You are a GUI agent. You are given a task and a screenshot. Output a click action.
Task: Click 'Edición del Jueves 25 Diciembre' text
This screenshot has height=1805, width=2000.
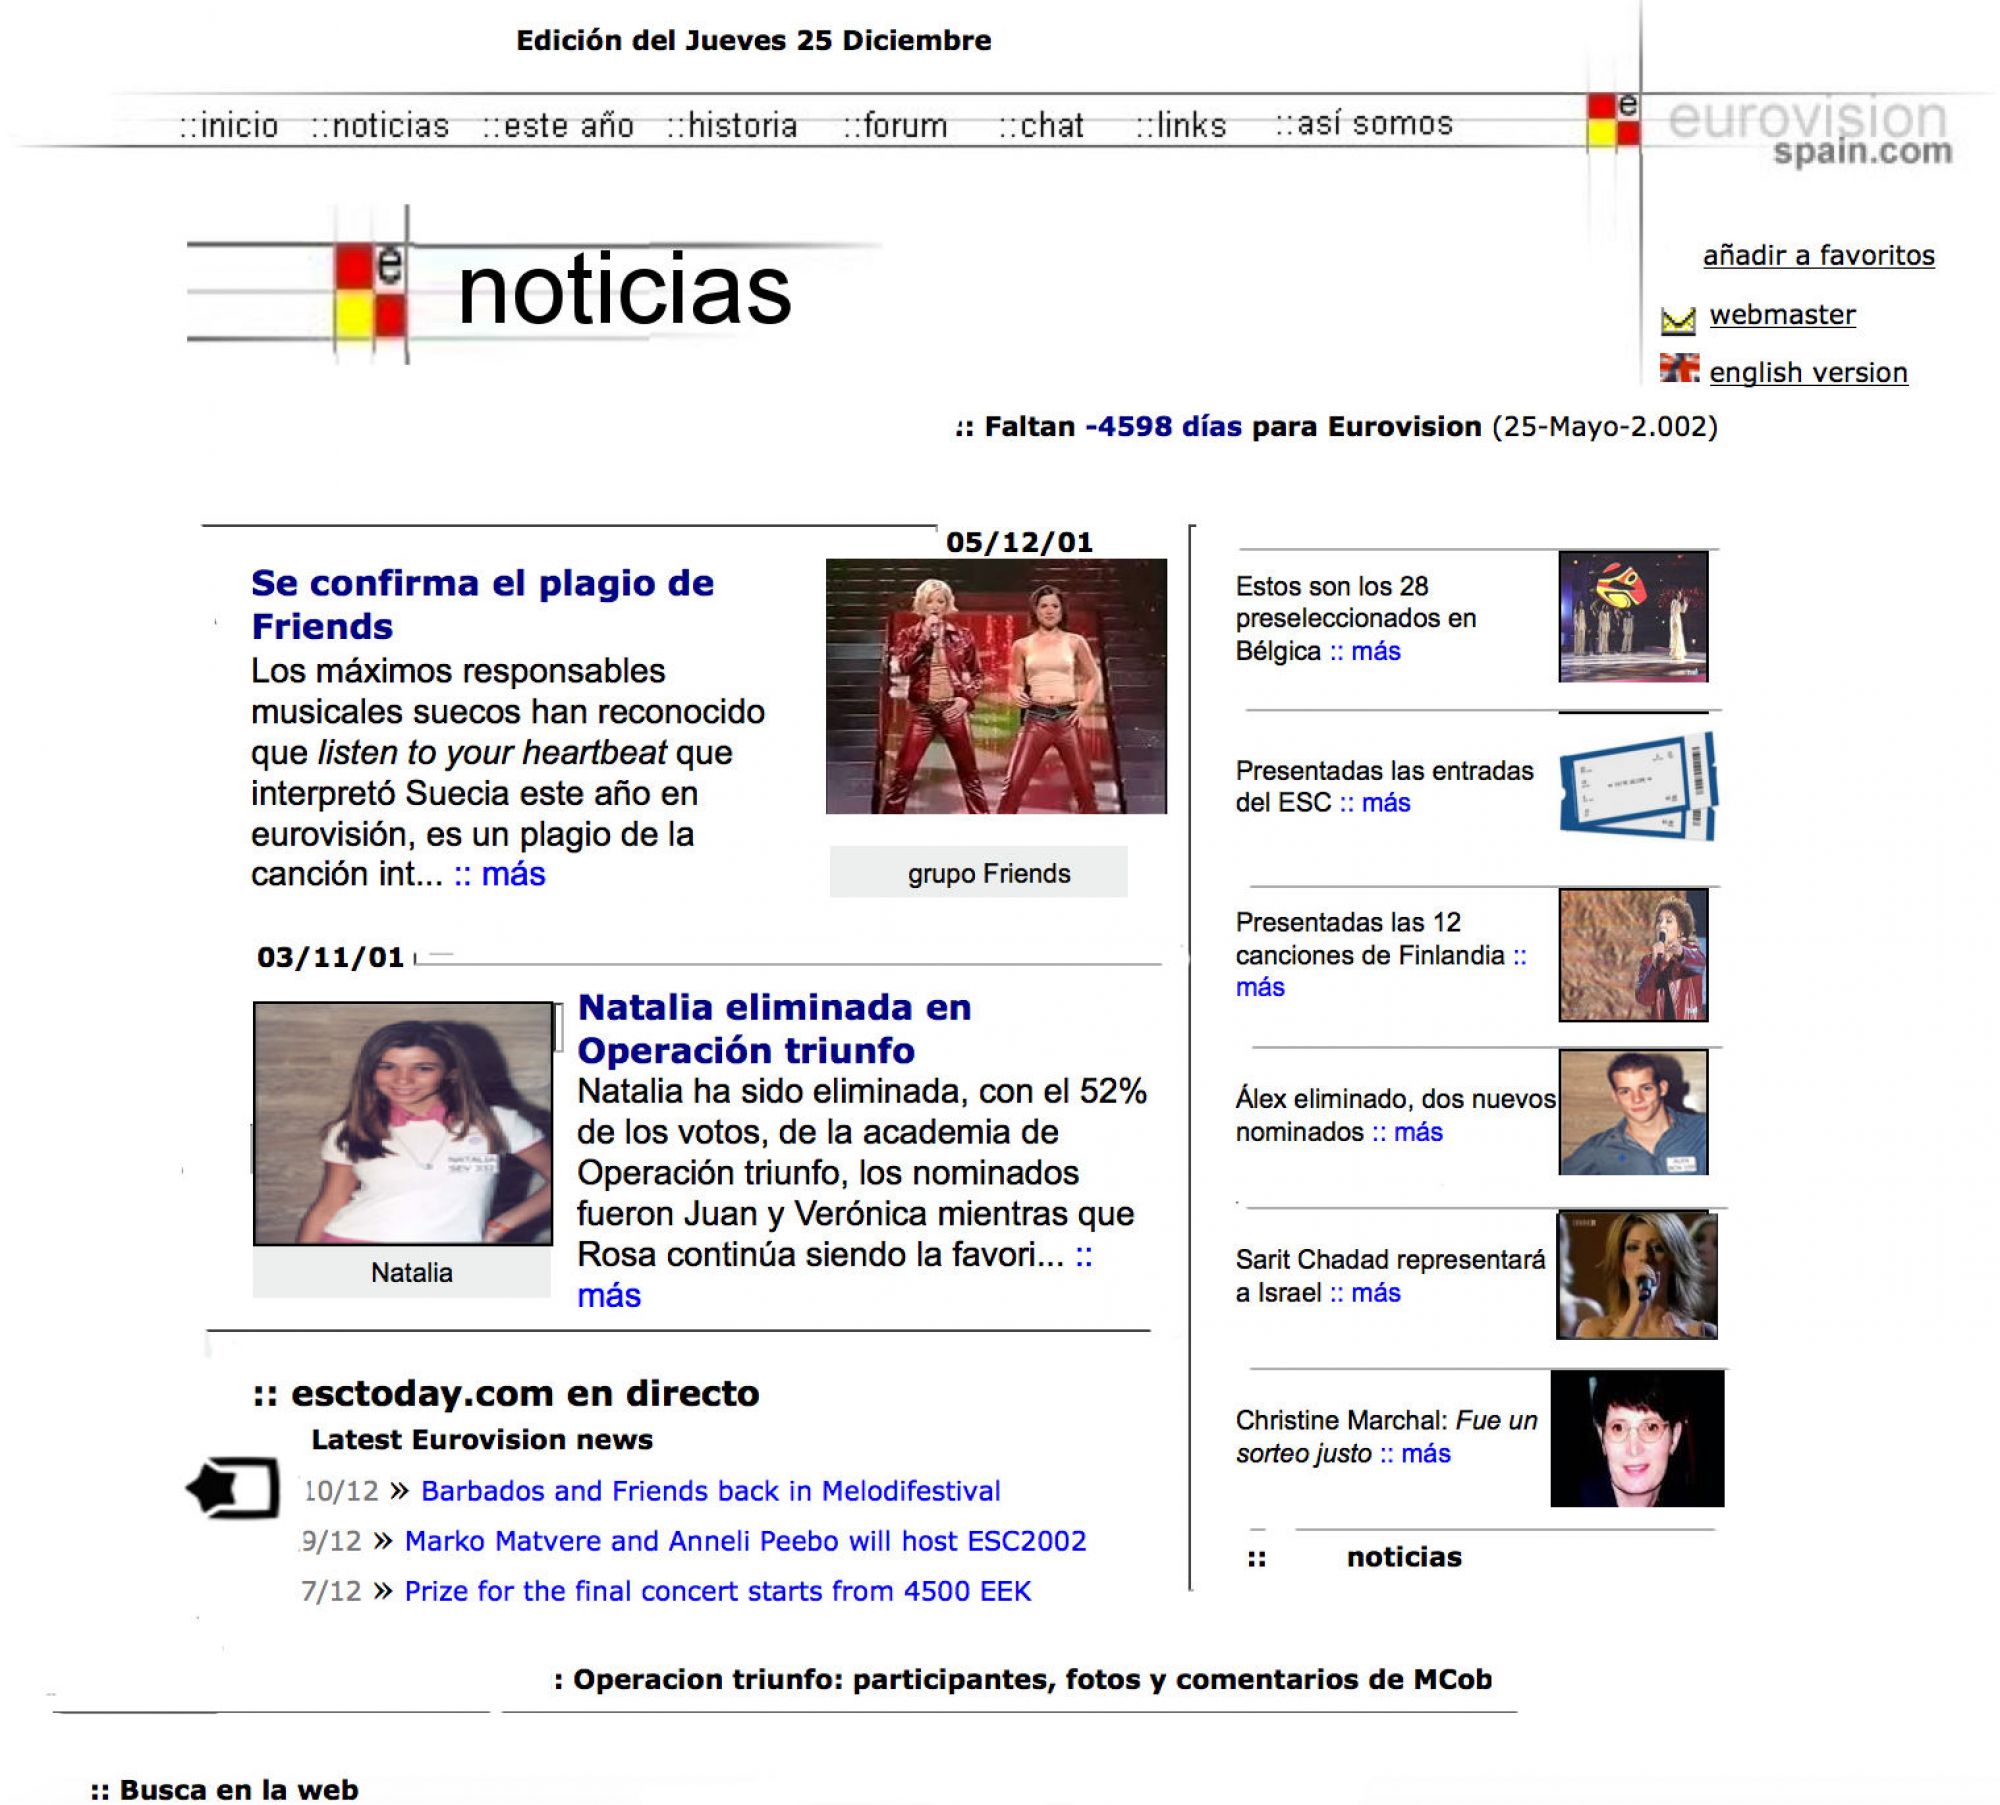754,40
